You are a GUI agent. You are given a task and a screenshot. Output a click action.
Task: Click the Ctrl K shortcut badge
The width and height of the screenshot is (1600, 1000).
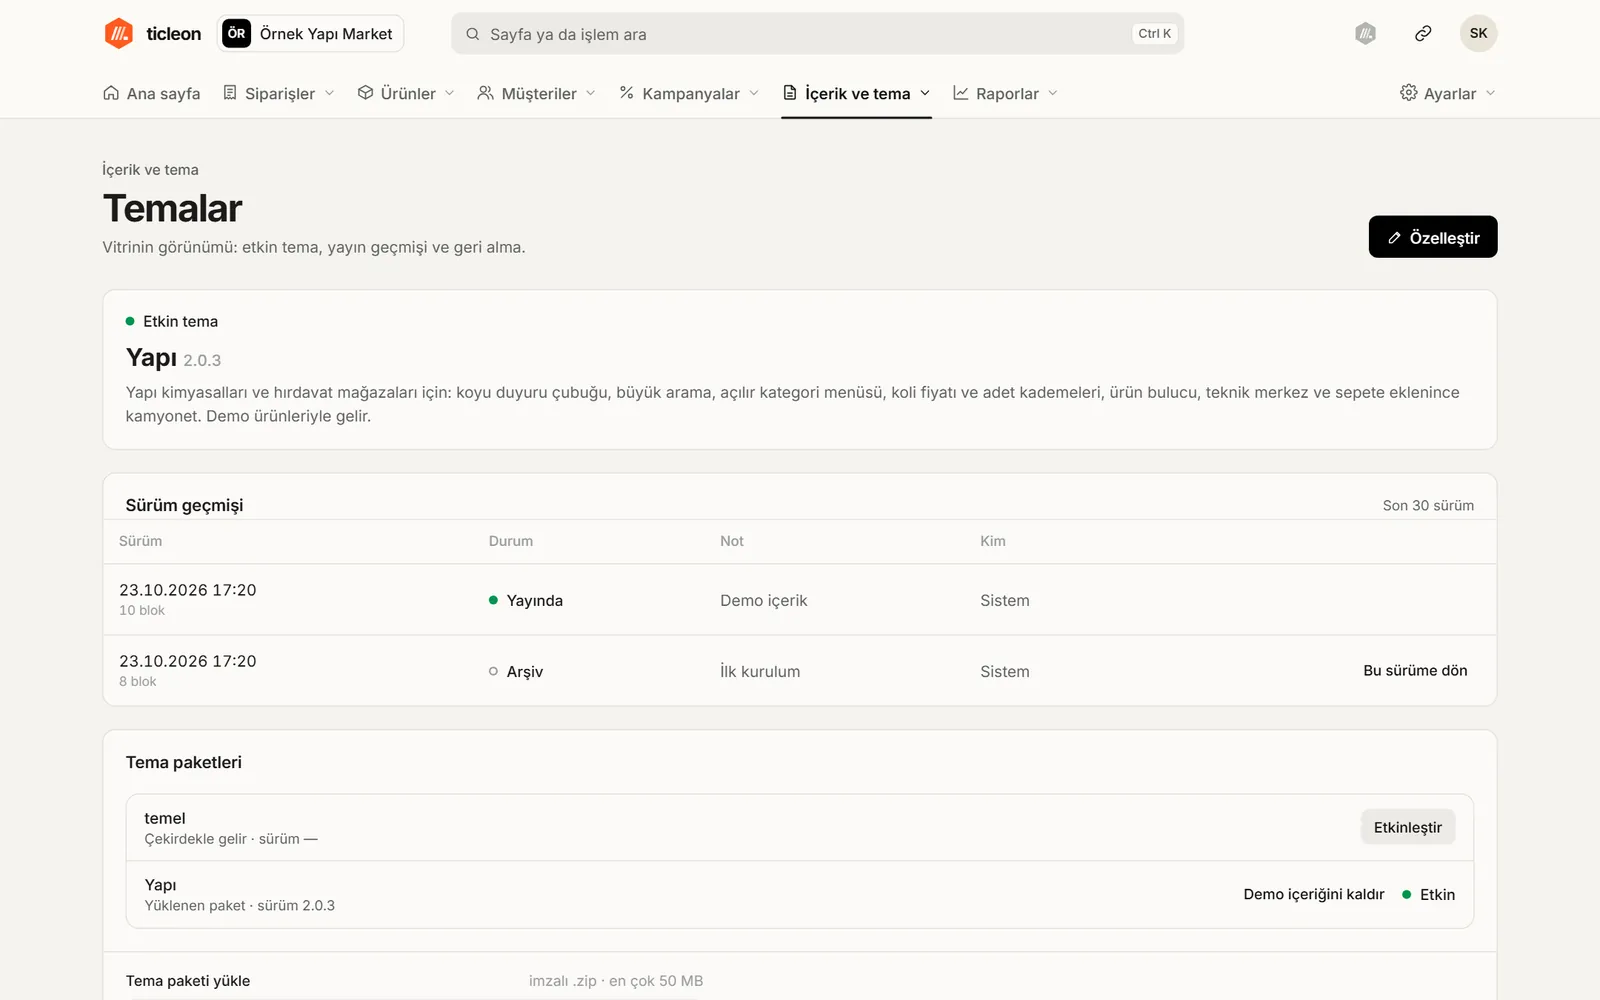click(1154, 34)
